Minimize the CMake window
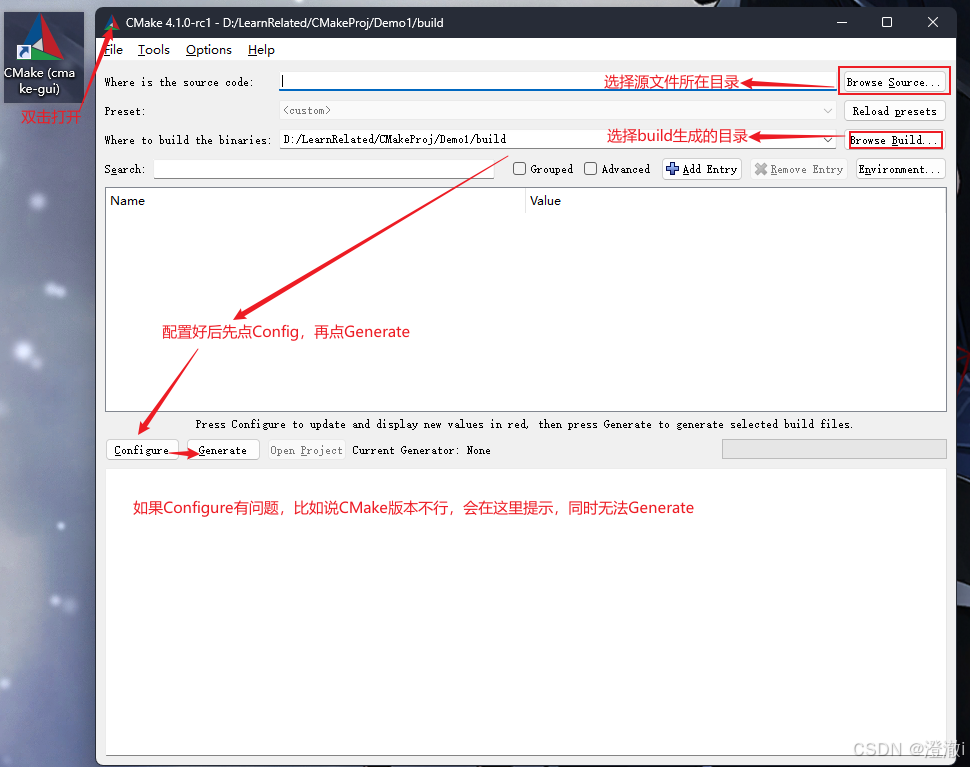 [841, 22]
